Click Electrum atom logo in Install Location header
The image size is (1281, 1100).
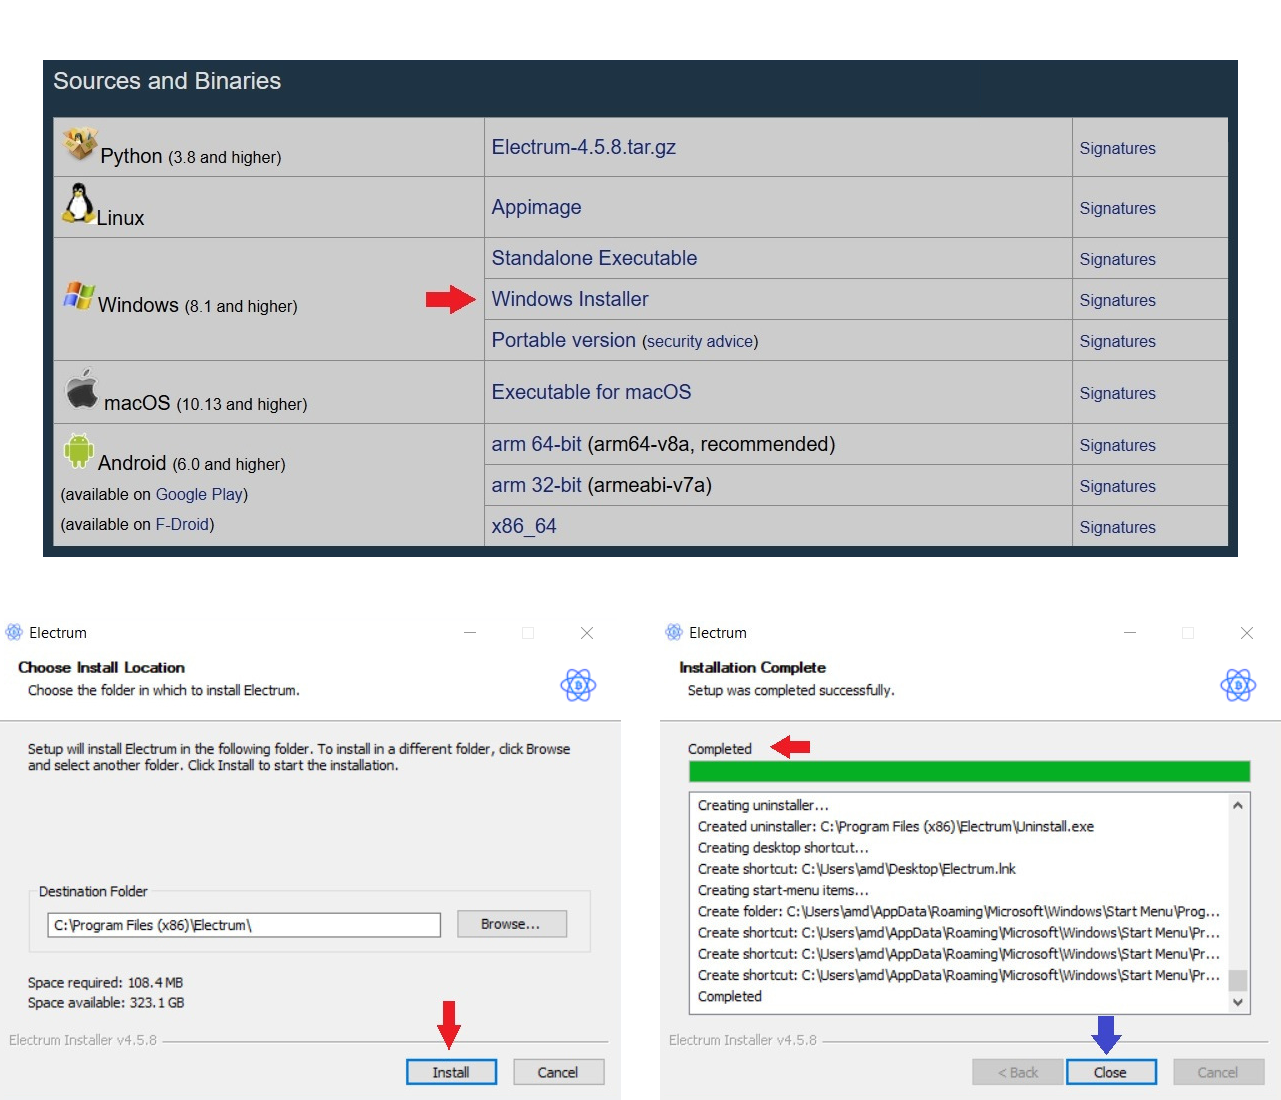click(x=578, y=685)
